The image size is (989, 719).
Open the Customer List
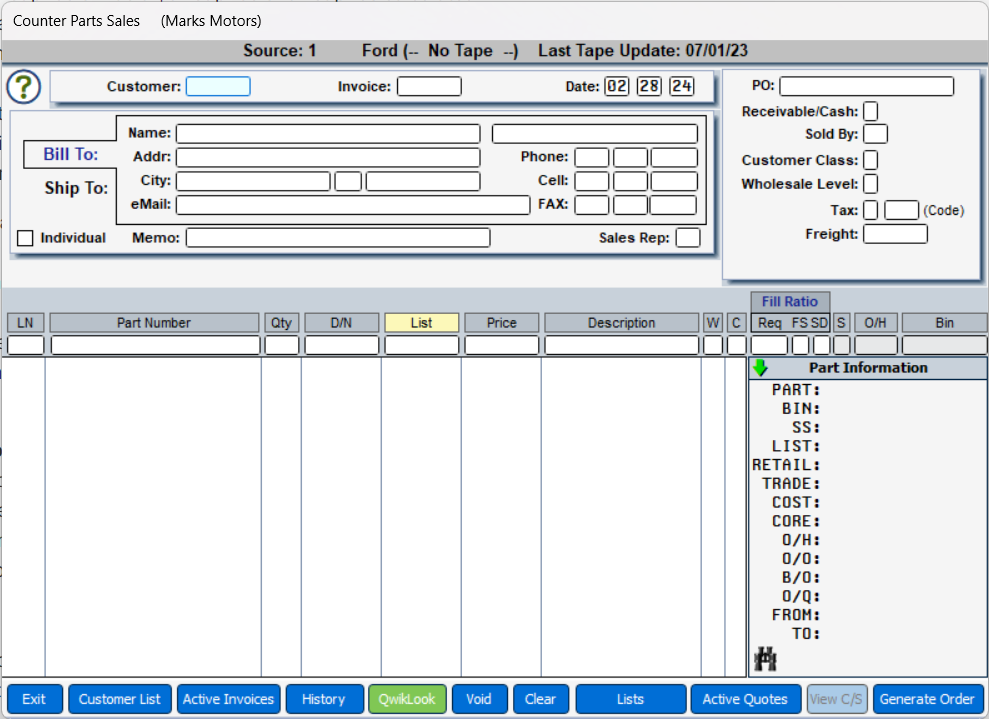[x=119, y=699]
